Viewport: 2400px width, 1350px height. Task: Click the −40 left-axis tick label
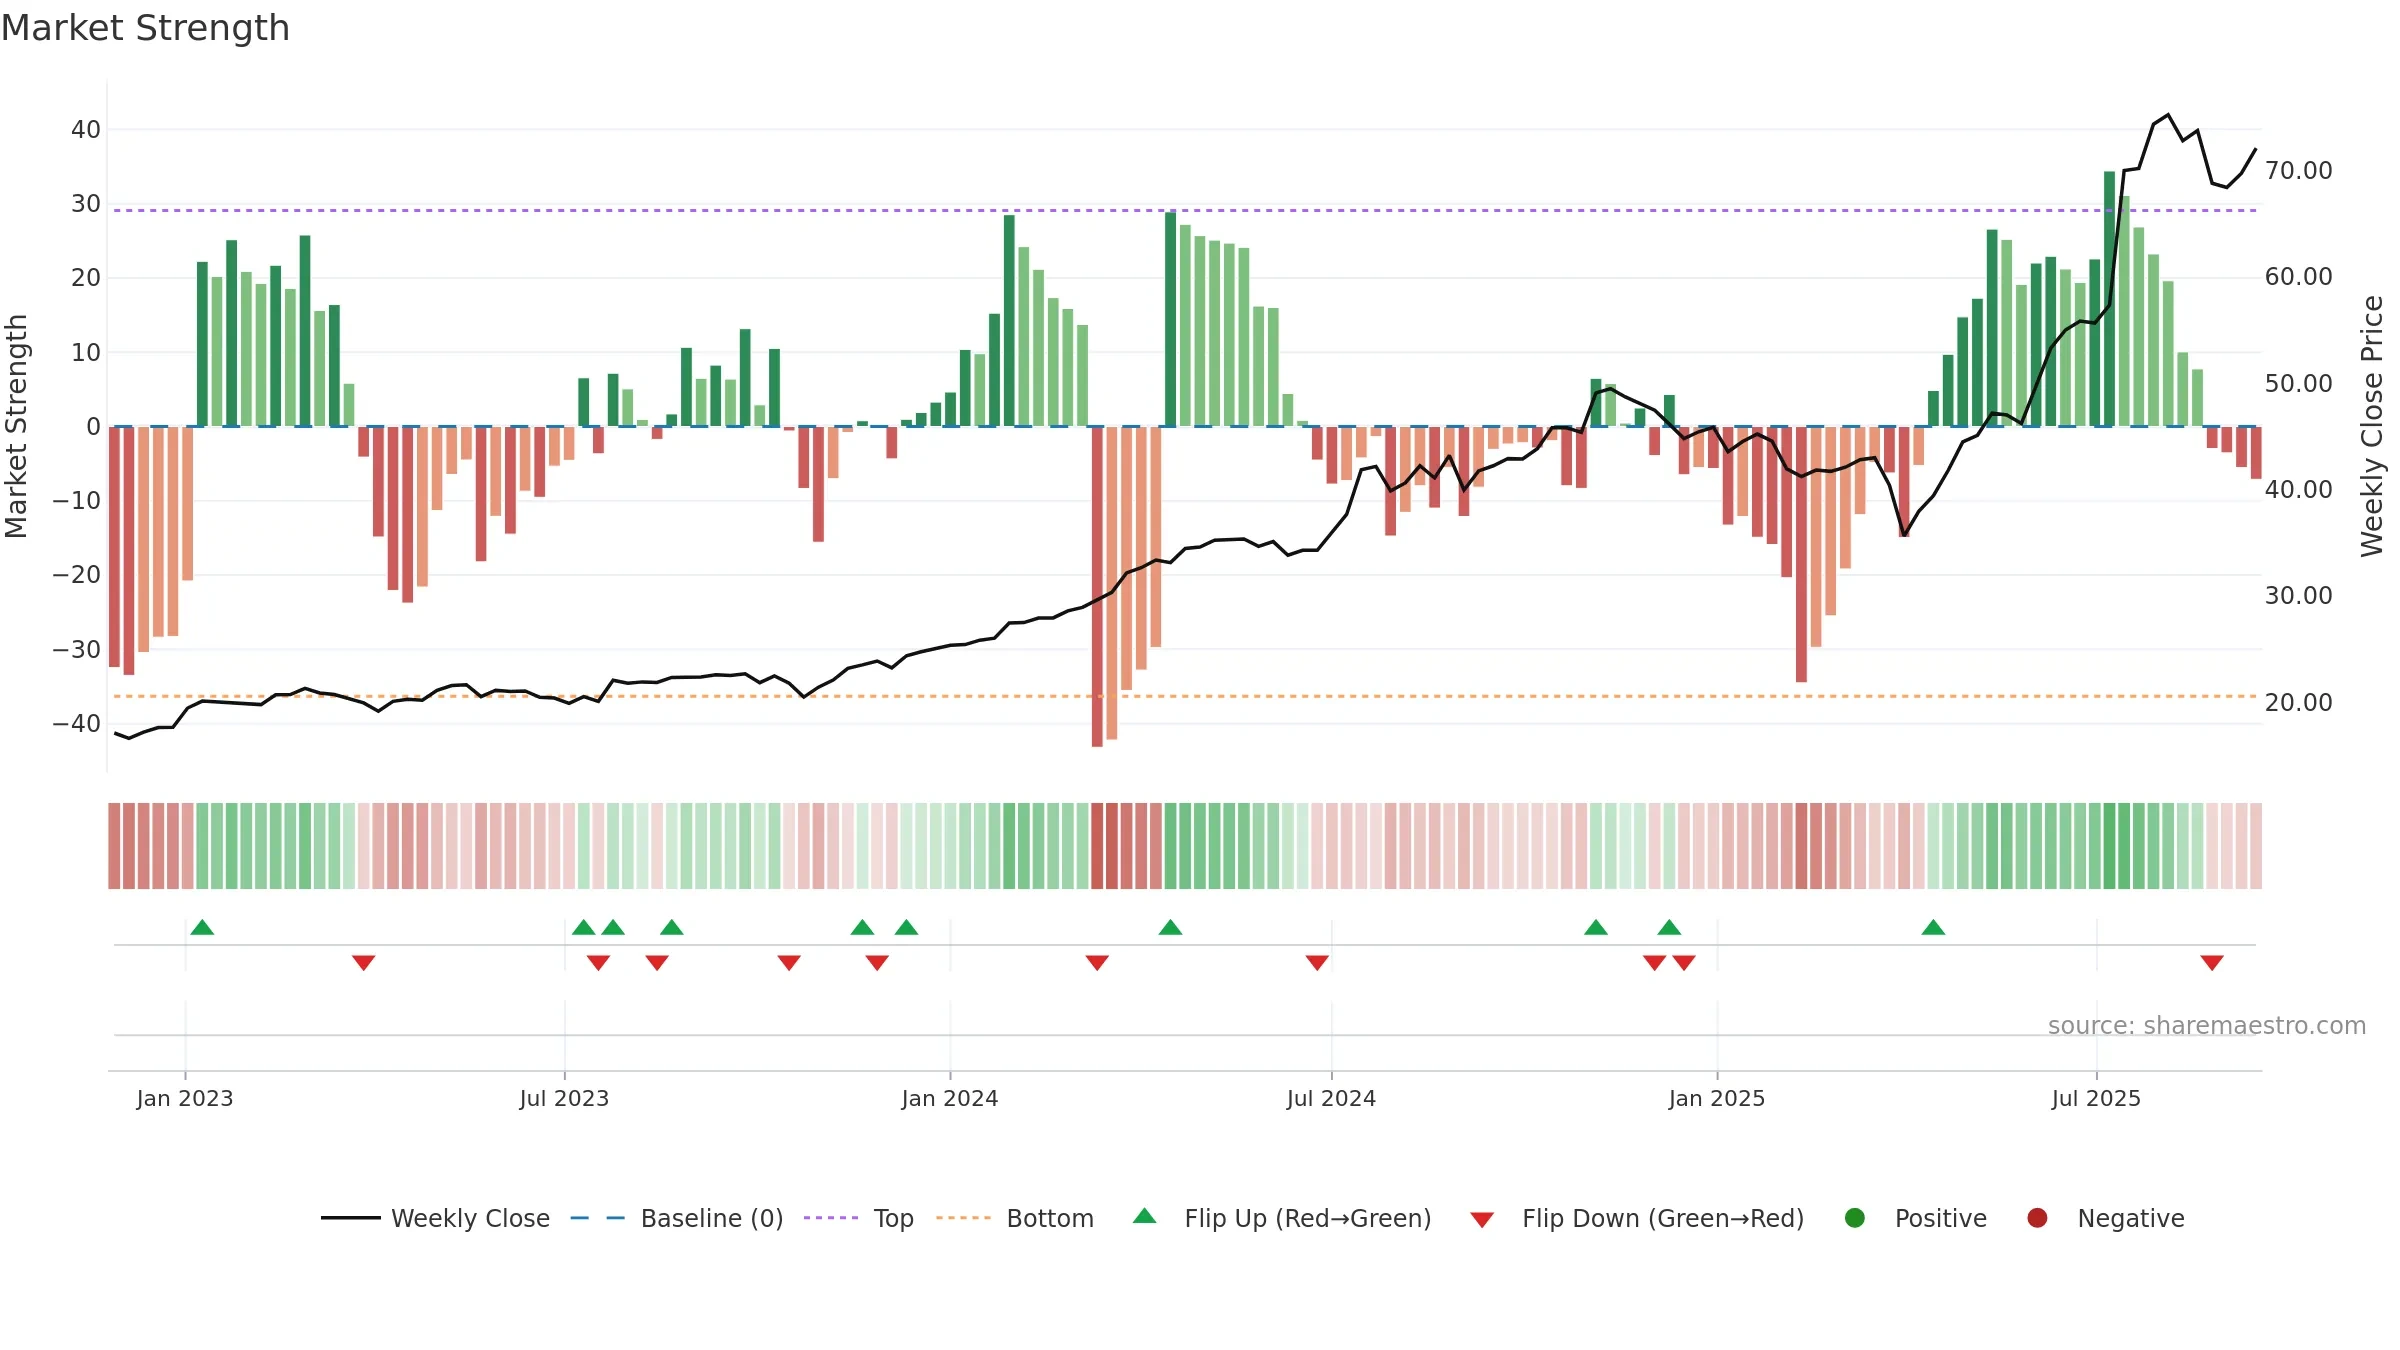point(76,723)
